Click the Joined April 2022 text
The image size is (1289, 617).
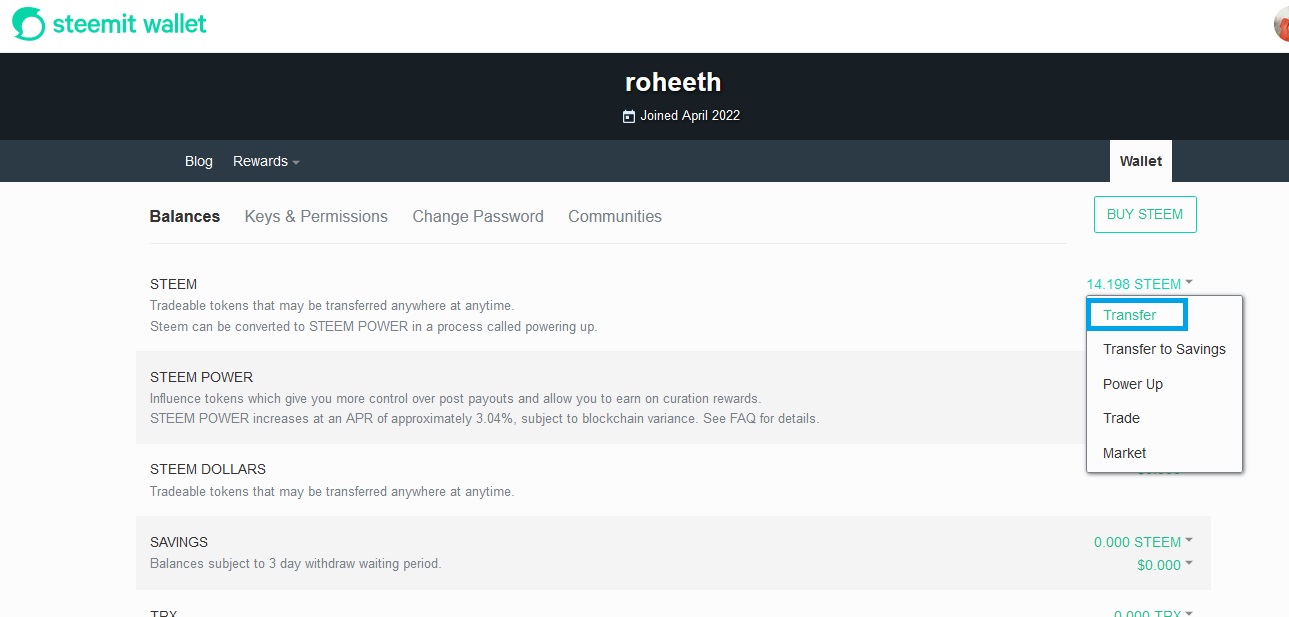click(690, 116)
